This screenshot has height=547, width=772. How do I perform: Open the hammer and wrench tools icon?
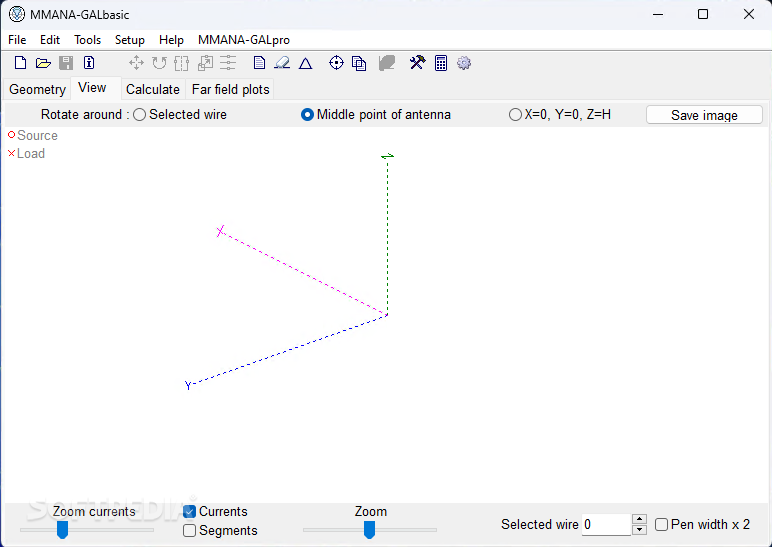pos(418,63)
